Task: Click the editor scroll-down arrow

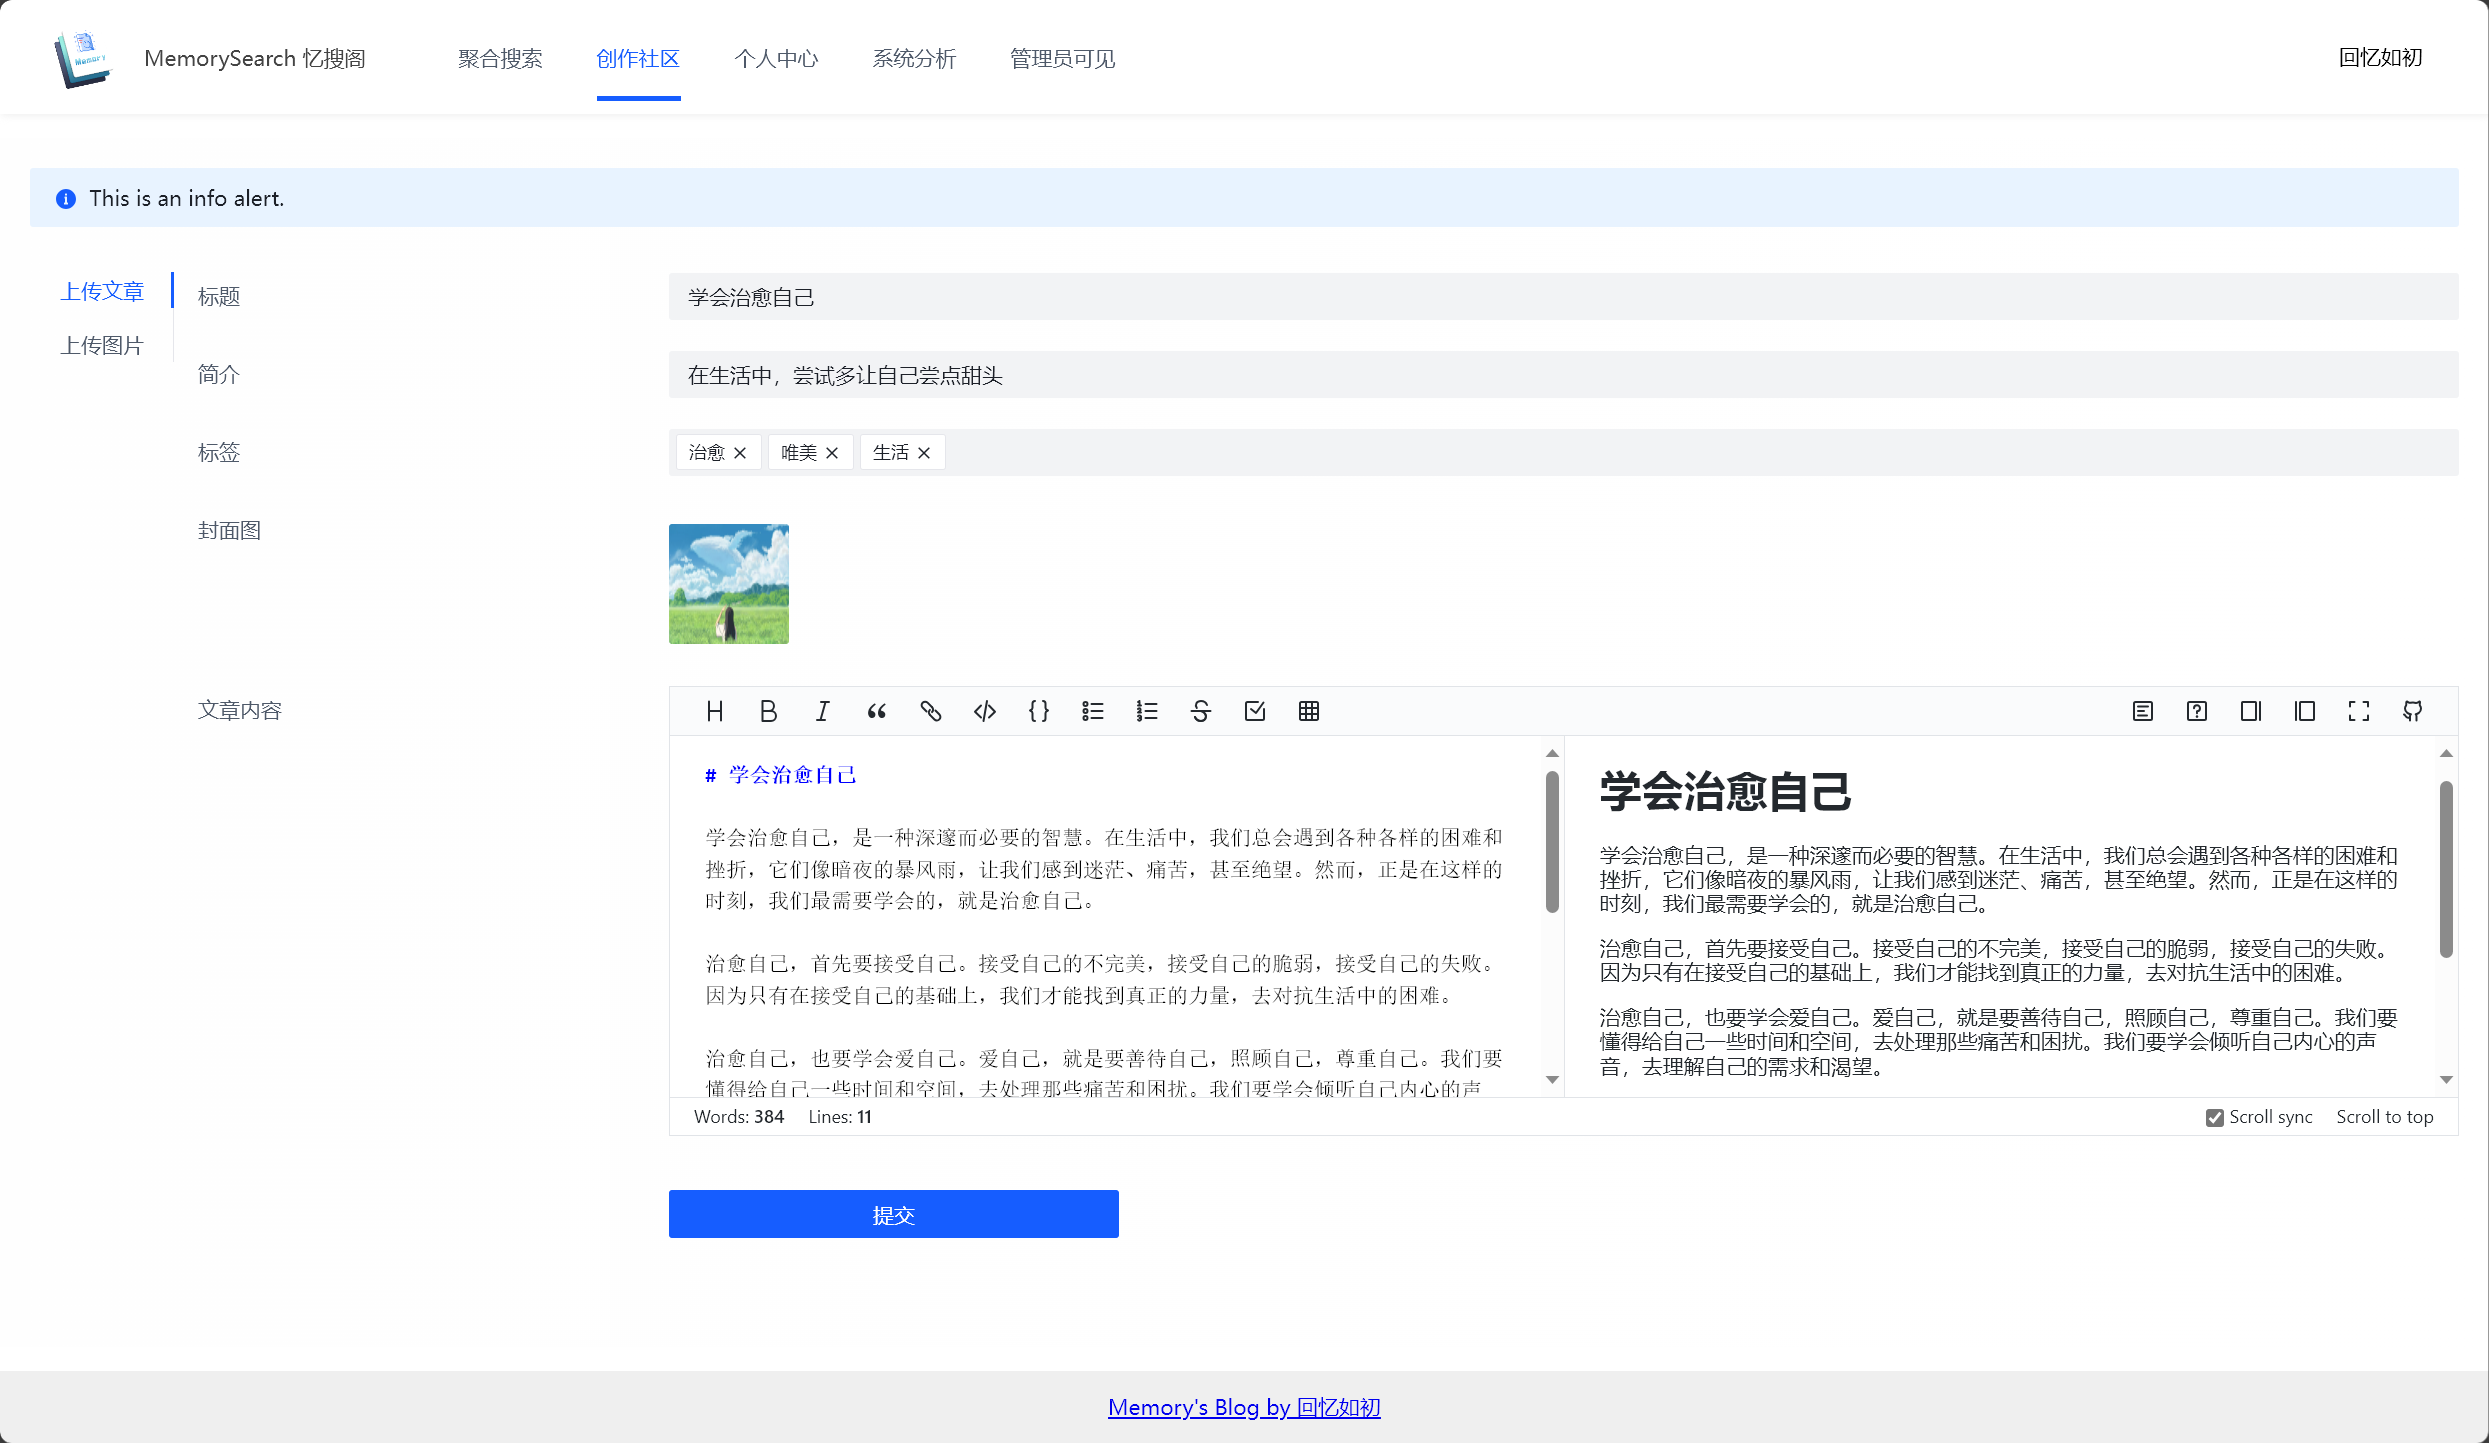Action: 1552,1079
